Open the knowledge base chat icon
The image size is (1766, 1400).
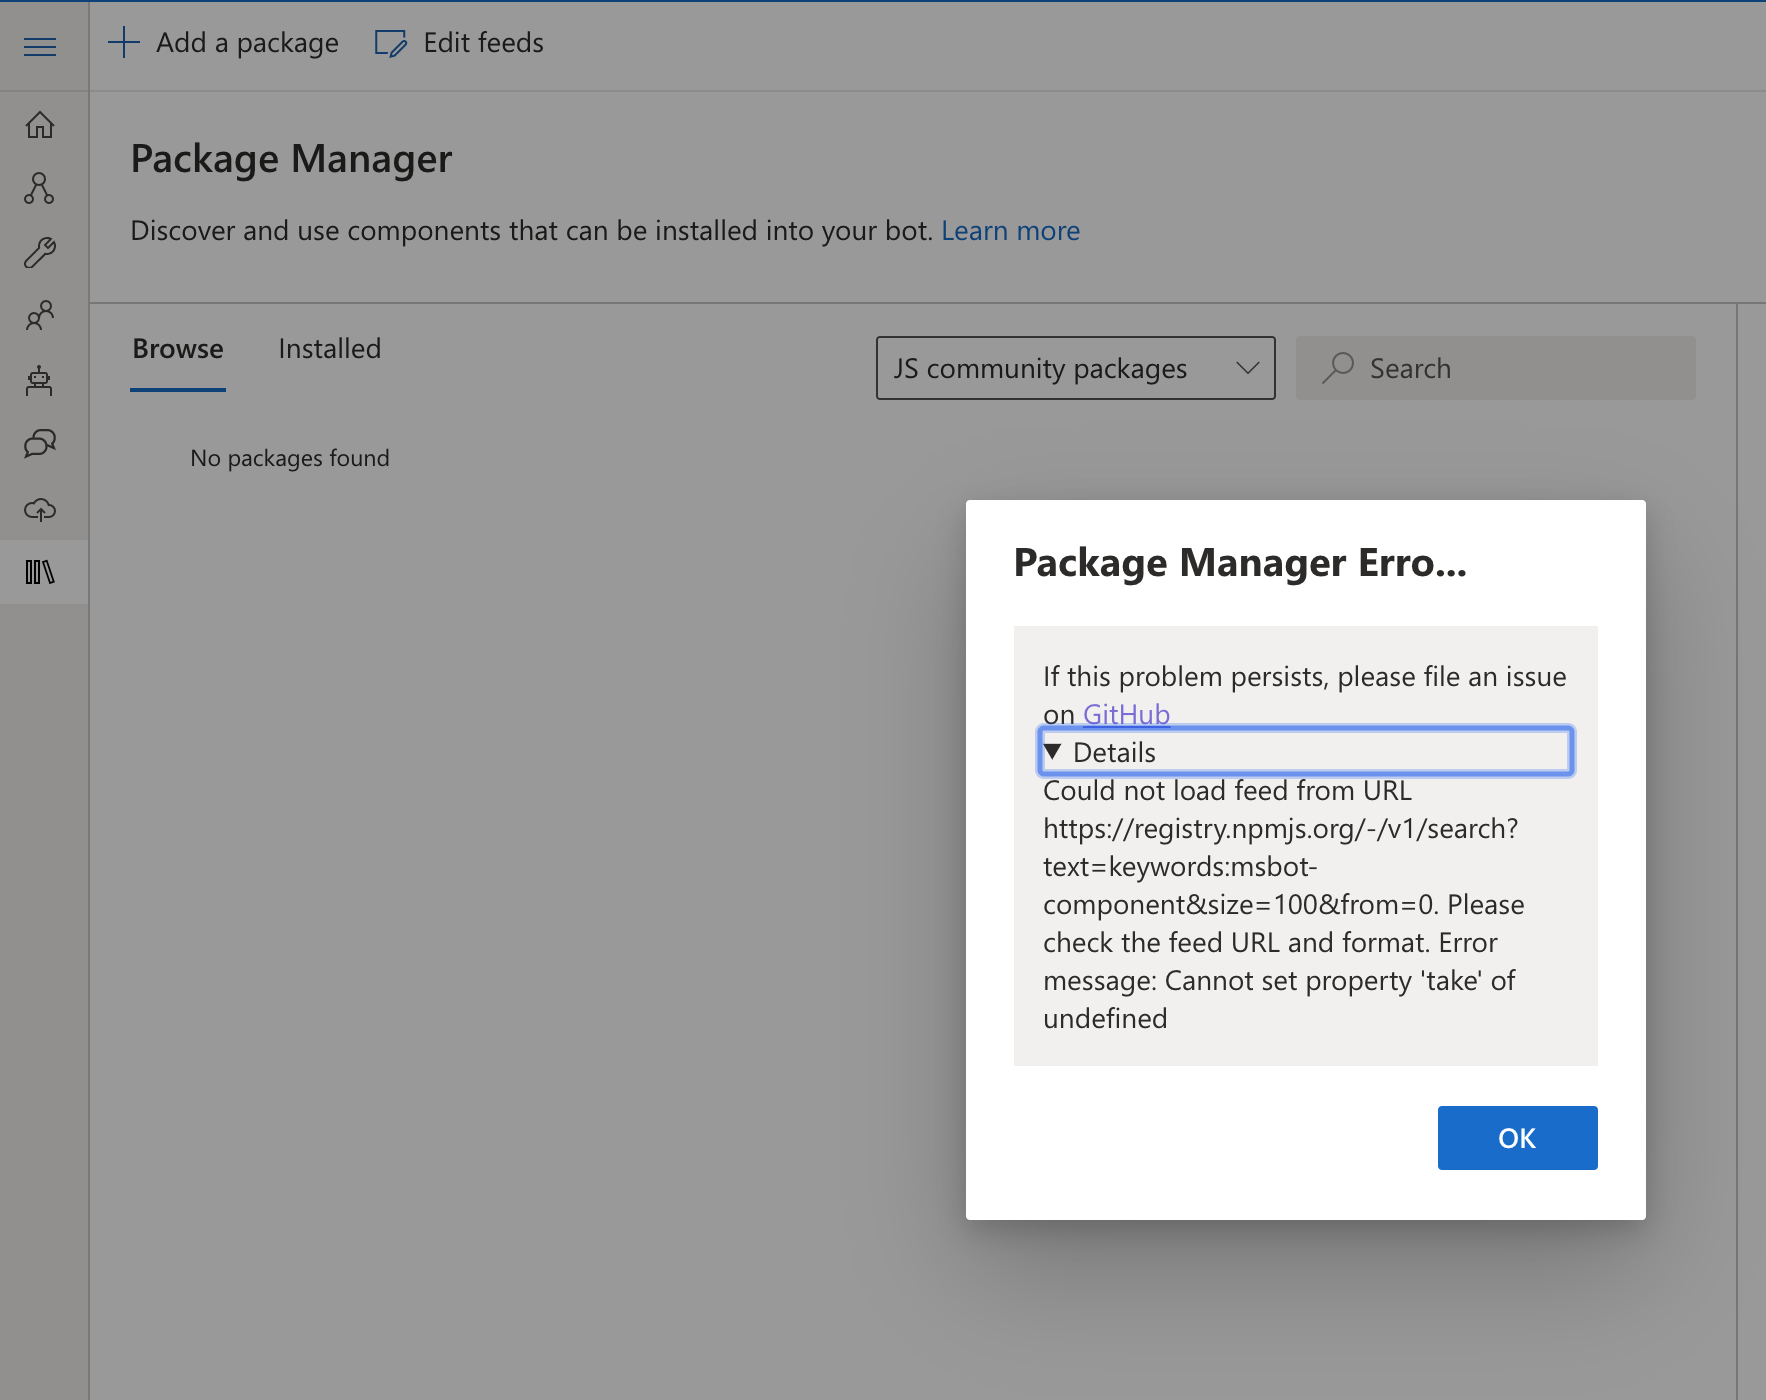pyautogui.click(x=40, y=443)
